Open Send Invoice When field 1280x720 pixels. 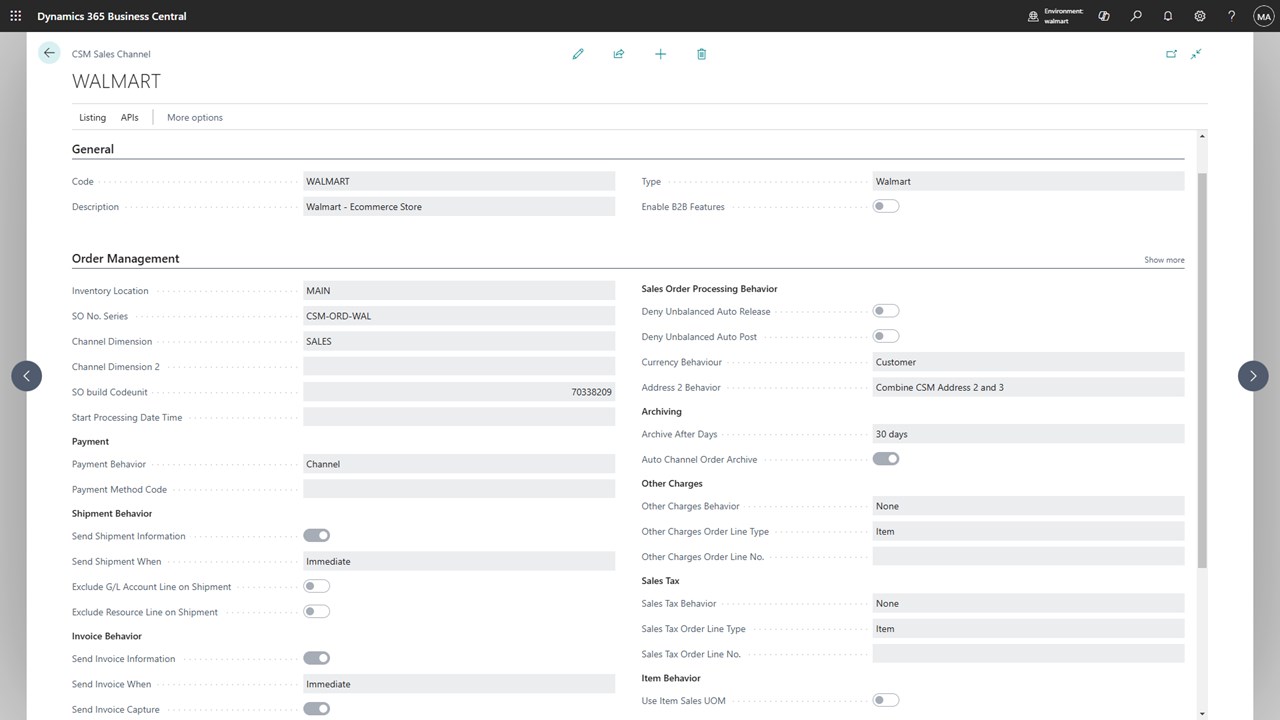click(459, 684)
